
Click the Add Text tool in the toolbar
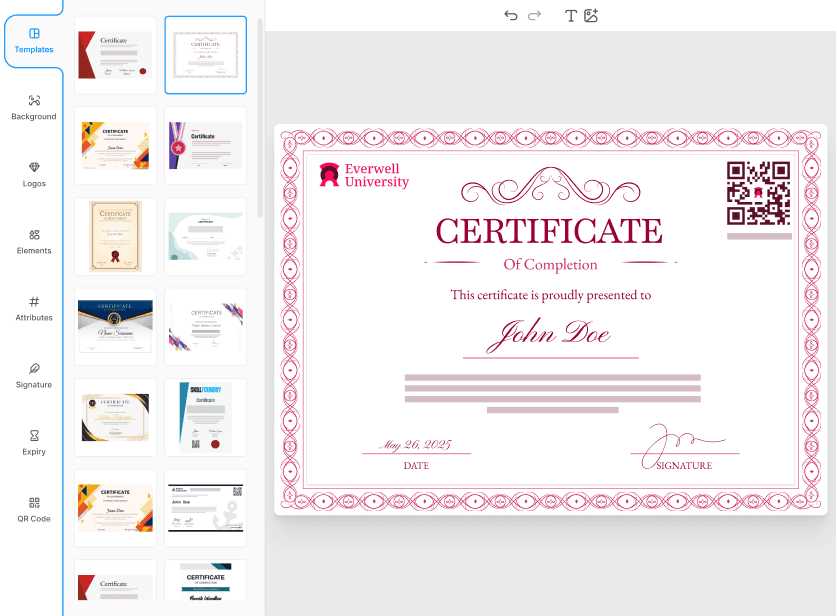pos(570,16)
